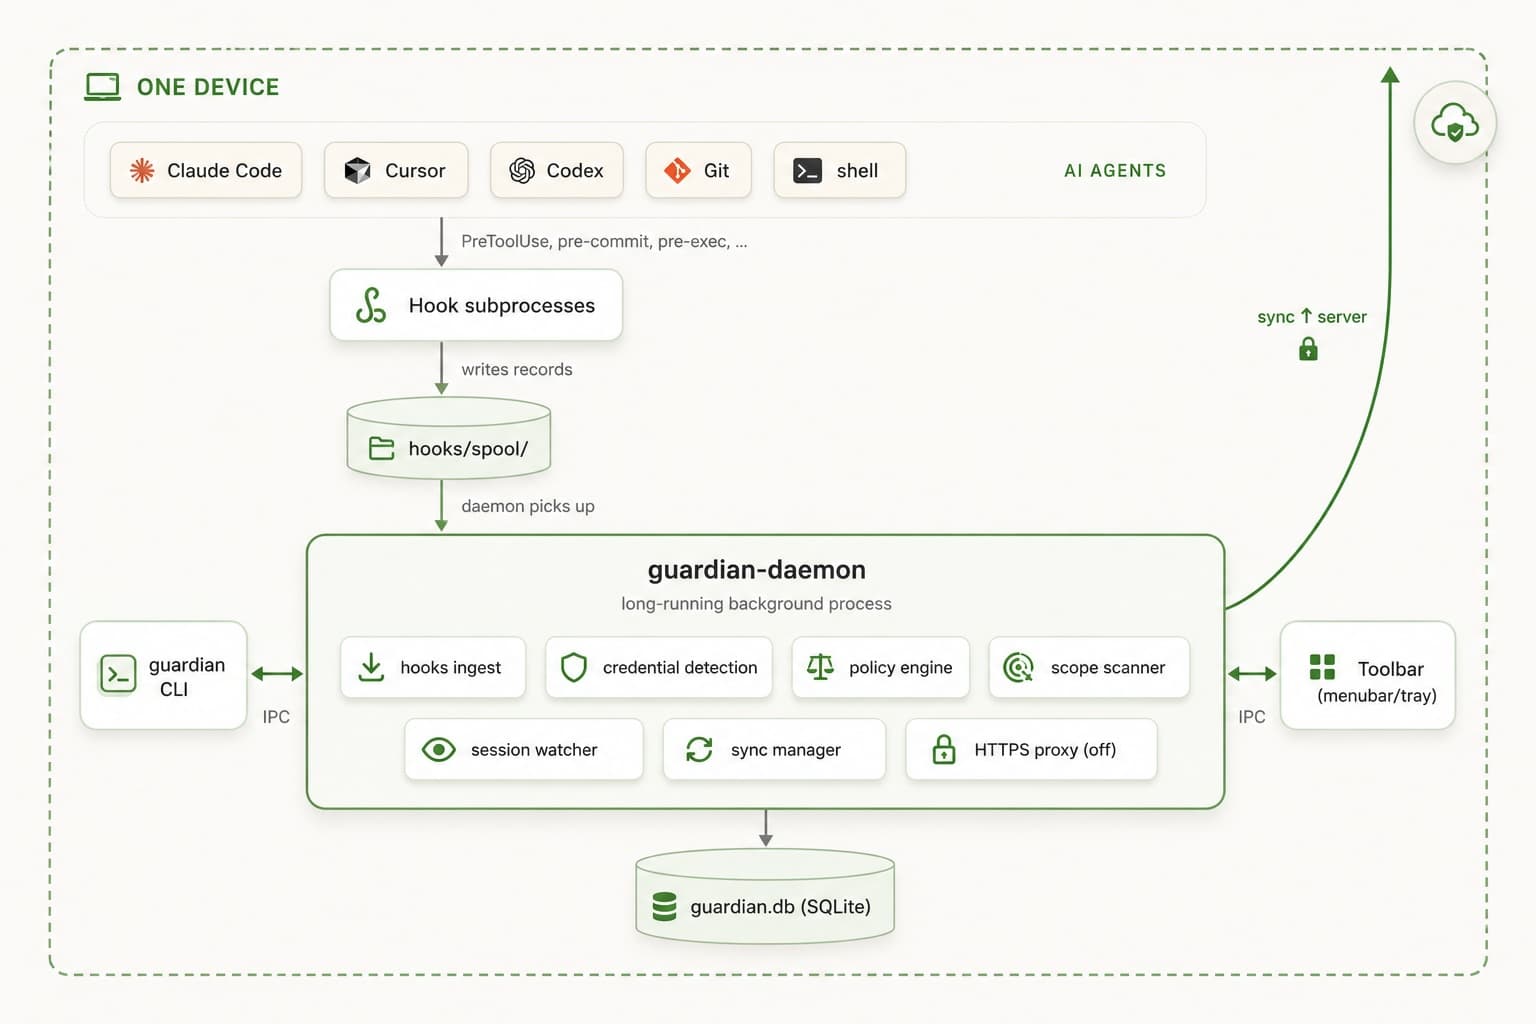Click the session watcher module label
This screenshot has height=1024, width=1536.
(534, 750)
